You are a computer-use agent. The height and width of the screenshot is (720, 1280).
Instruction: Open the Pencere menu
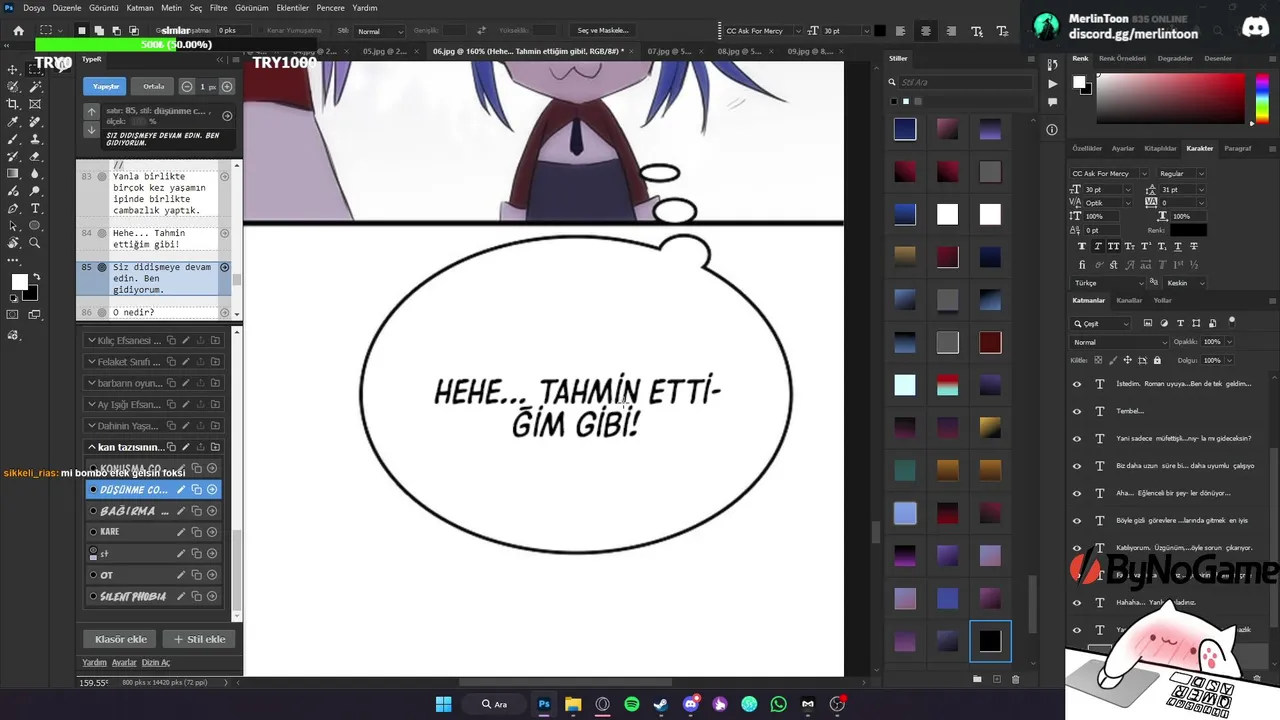pos(330,7)
